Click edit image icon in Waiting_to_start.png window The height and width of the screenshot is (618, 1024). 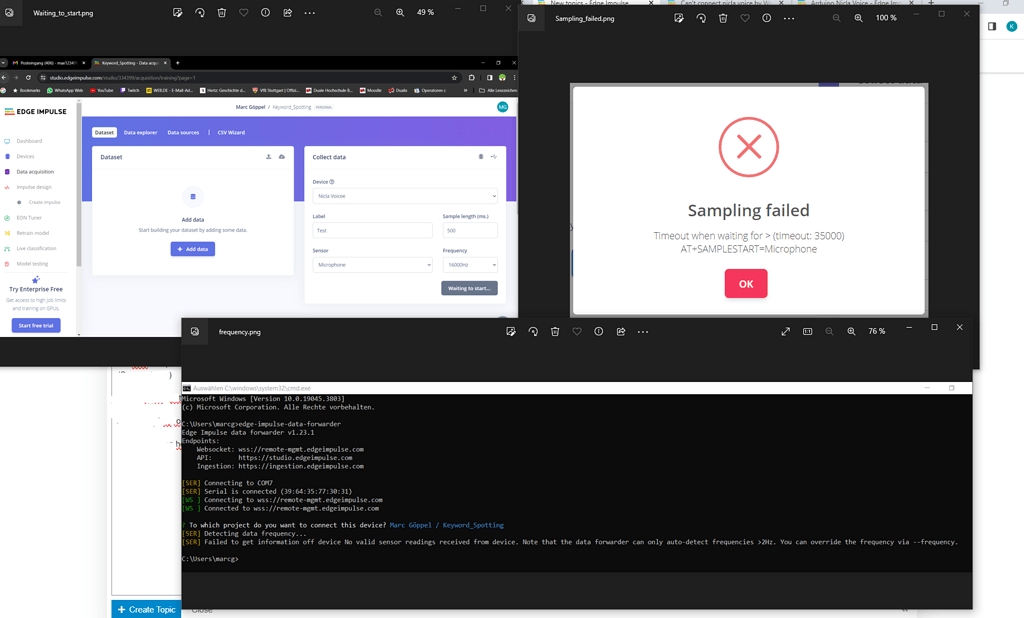click(x=178, y=13)
